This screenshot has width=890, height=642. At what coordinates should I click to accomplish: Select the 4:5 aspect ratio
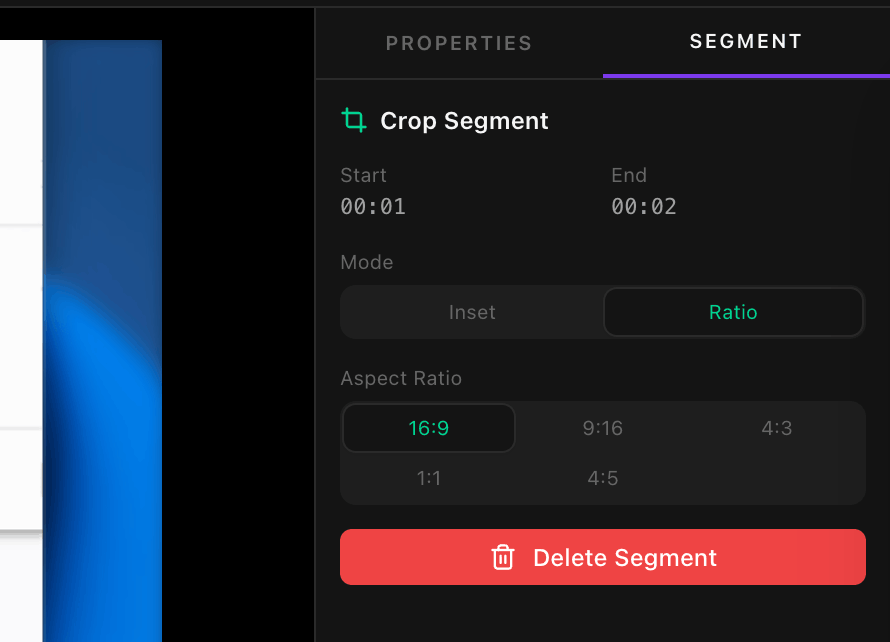point(602,478)
